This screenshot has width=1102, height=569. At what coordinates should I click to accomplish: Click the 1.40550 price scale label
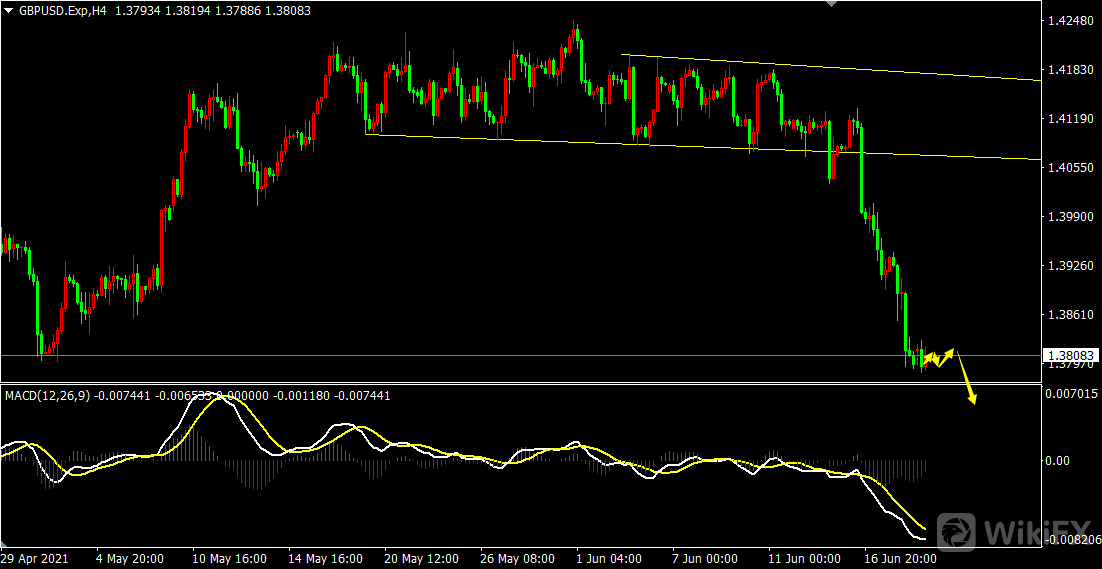(x=1068, y=168)
